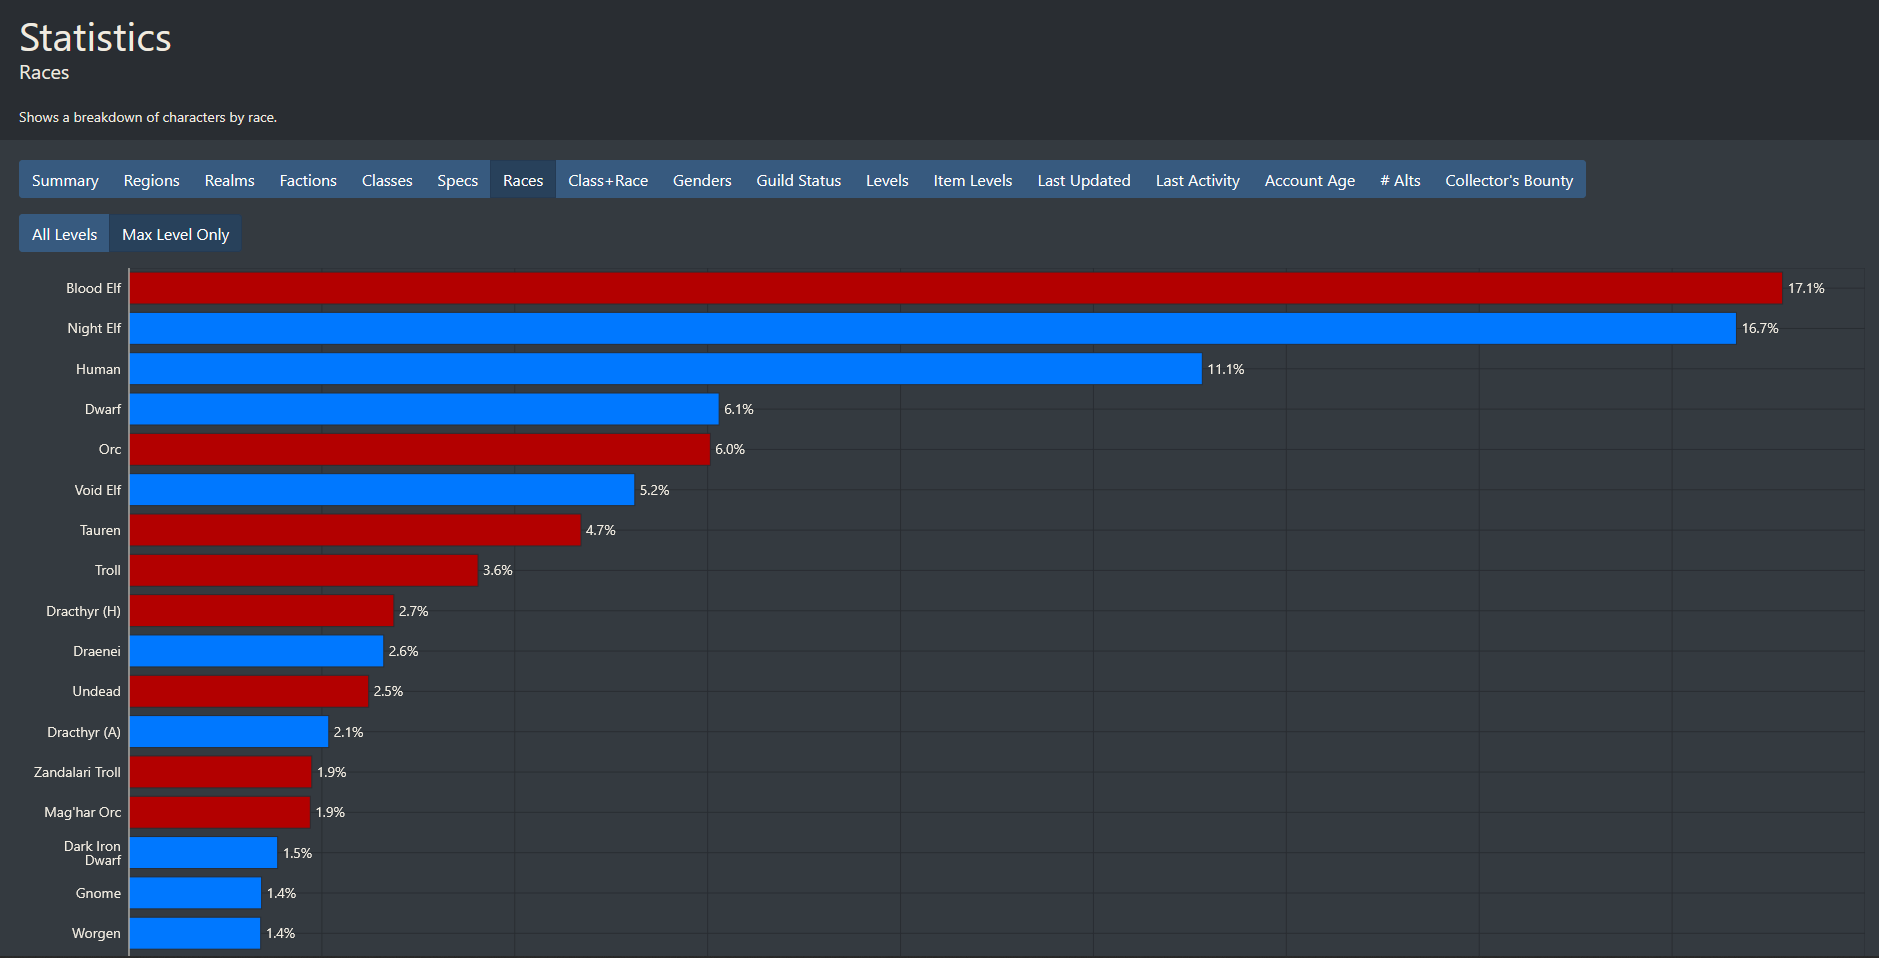Click the Night Elf blue bar
The width and height of the screenshot is (1879, 958).
pos(932,328)
